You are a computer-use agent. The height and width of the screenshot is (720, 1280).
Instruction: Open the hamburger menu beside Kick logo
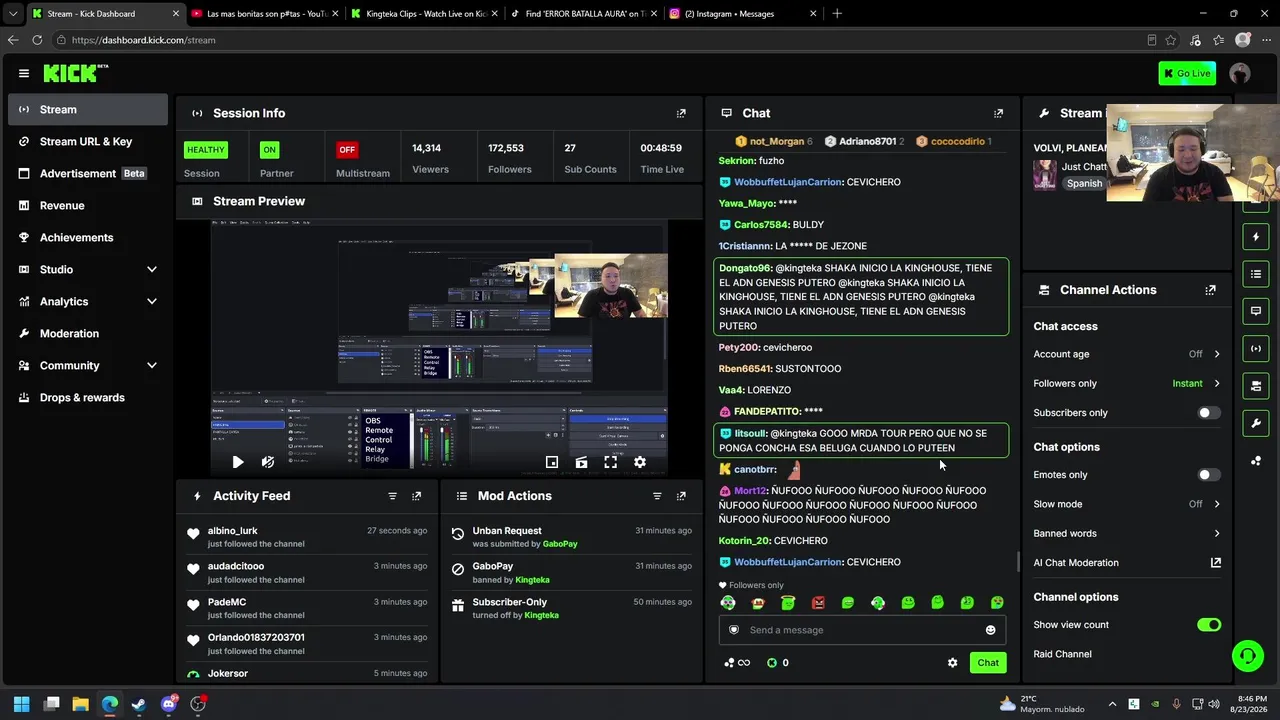24,73
